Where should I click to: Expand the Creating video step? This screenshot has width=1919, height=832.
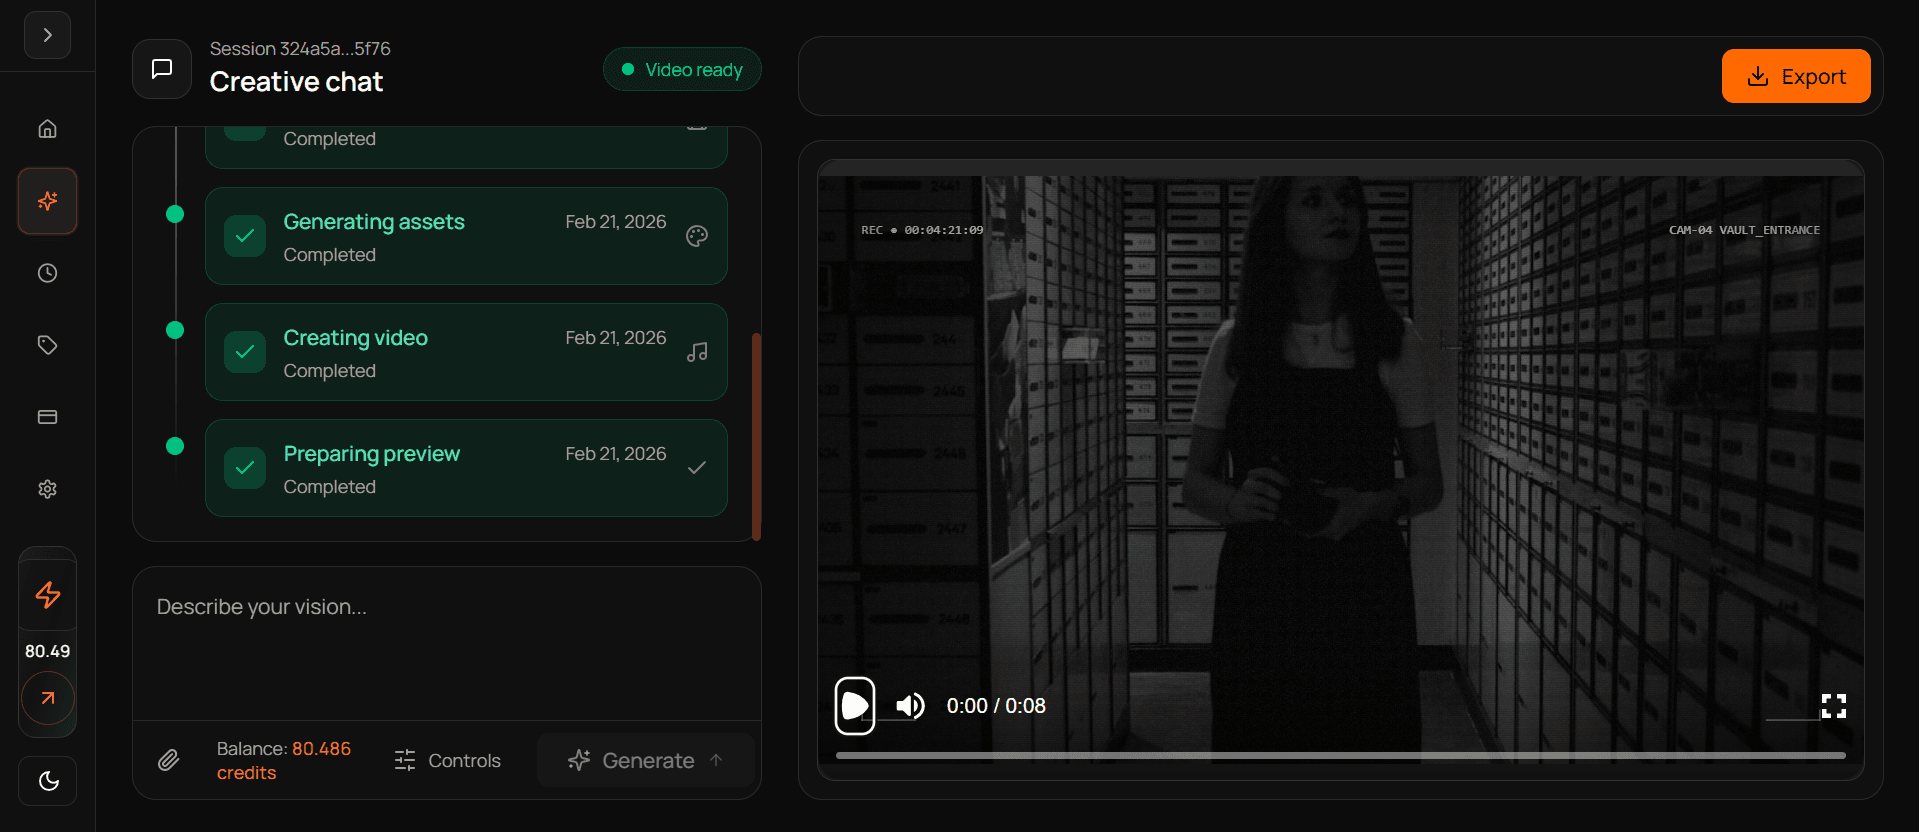click(x=466, y=353)
